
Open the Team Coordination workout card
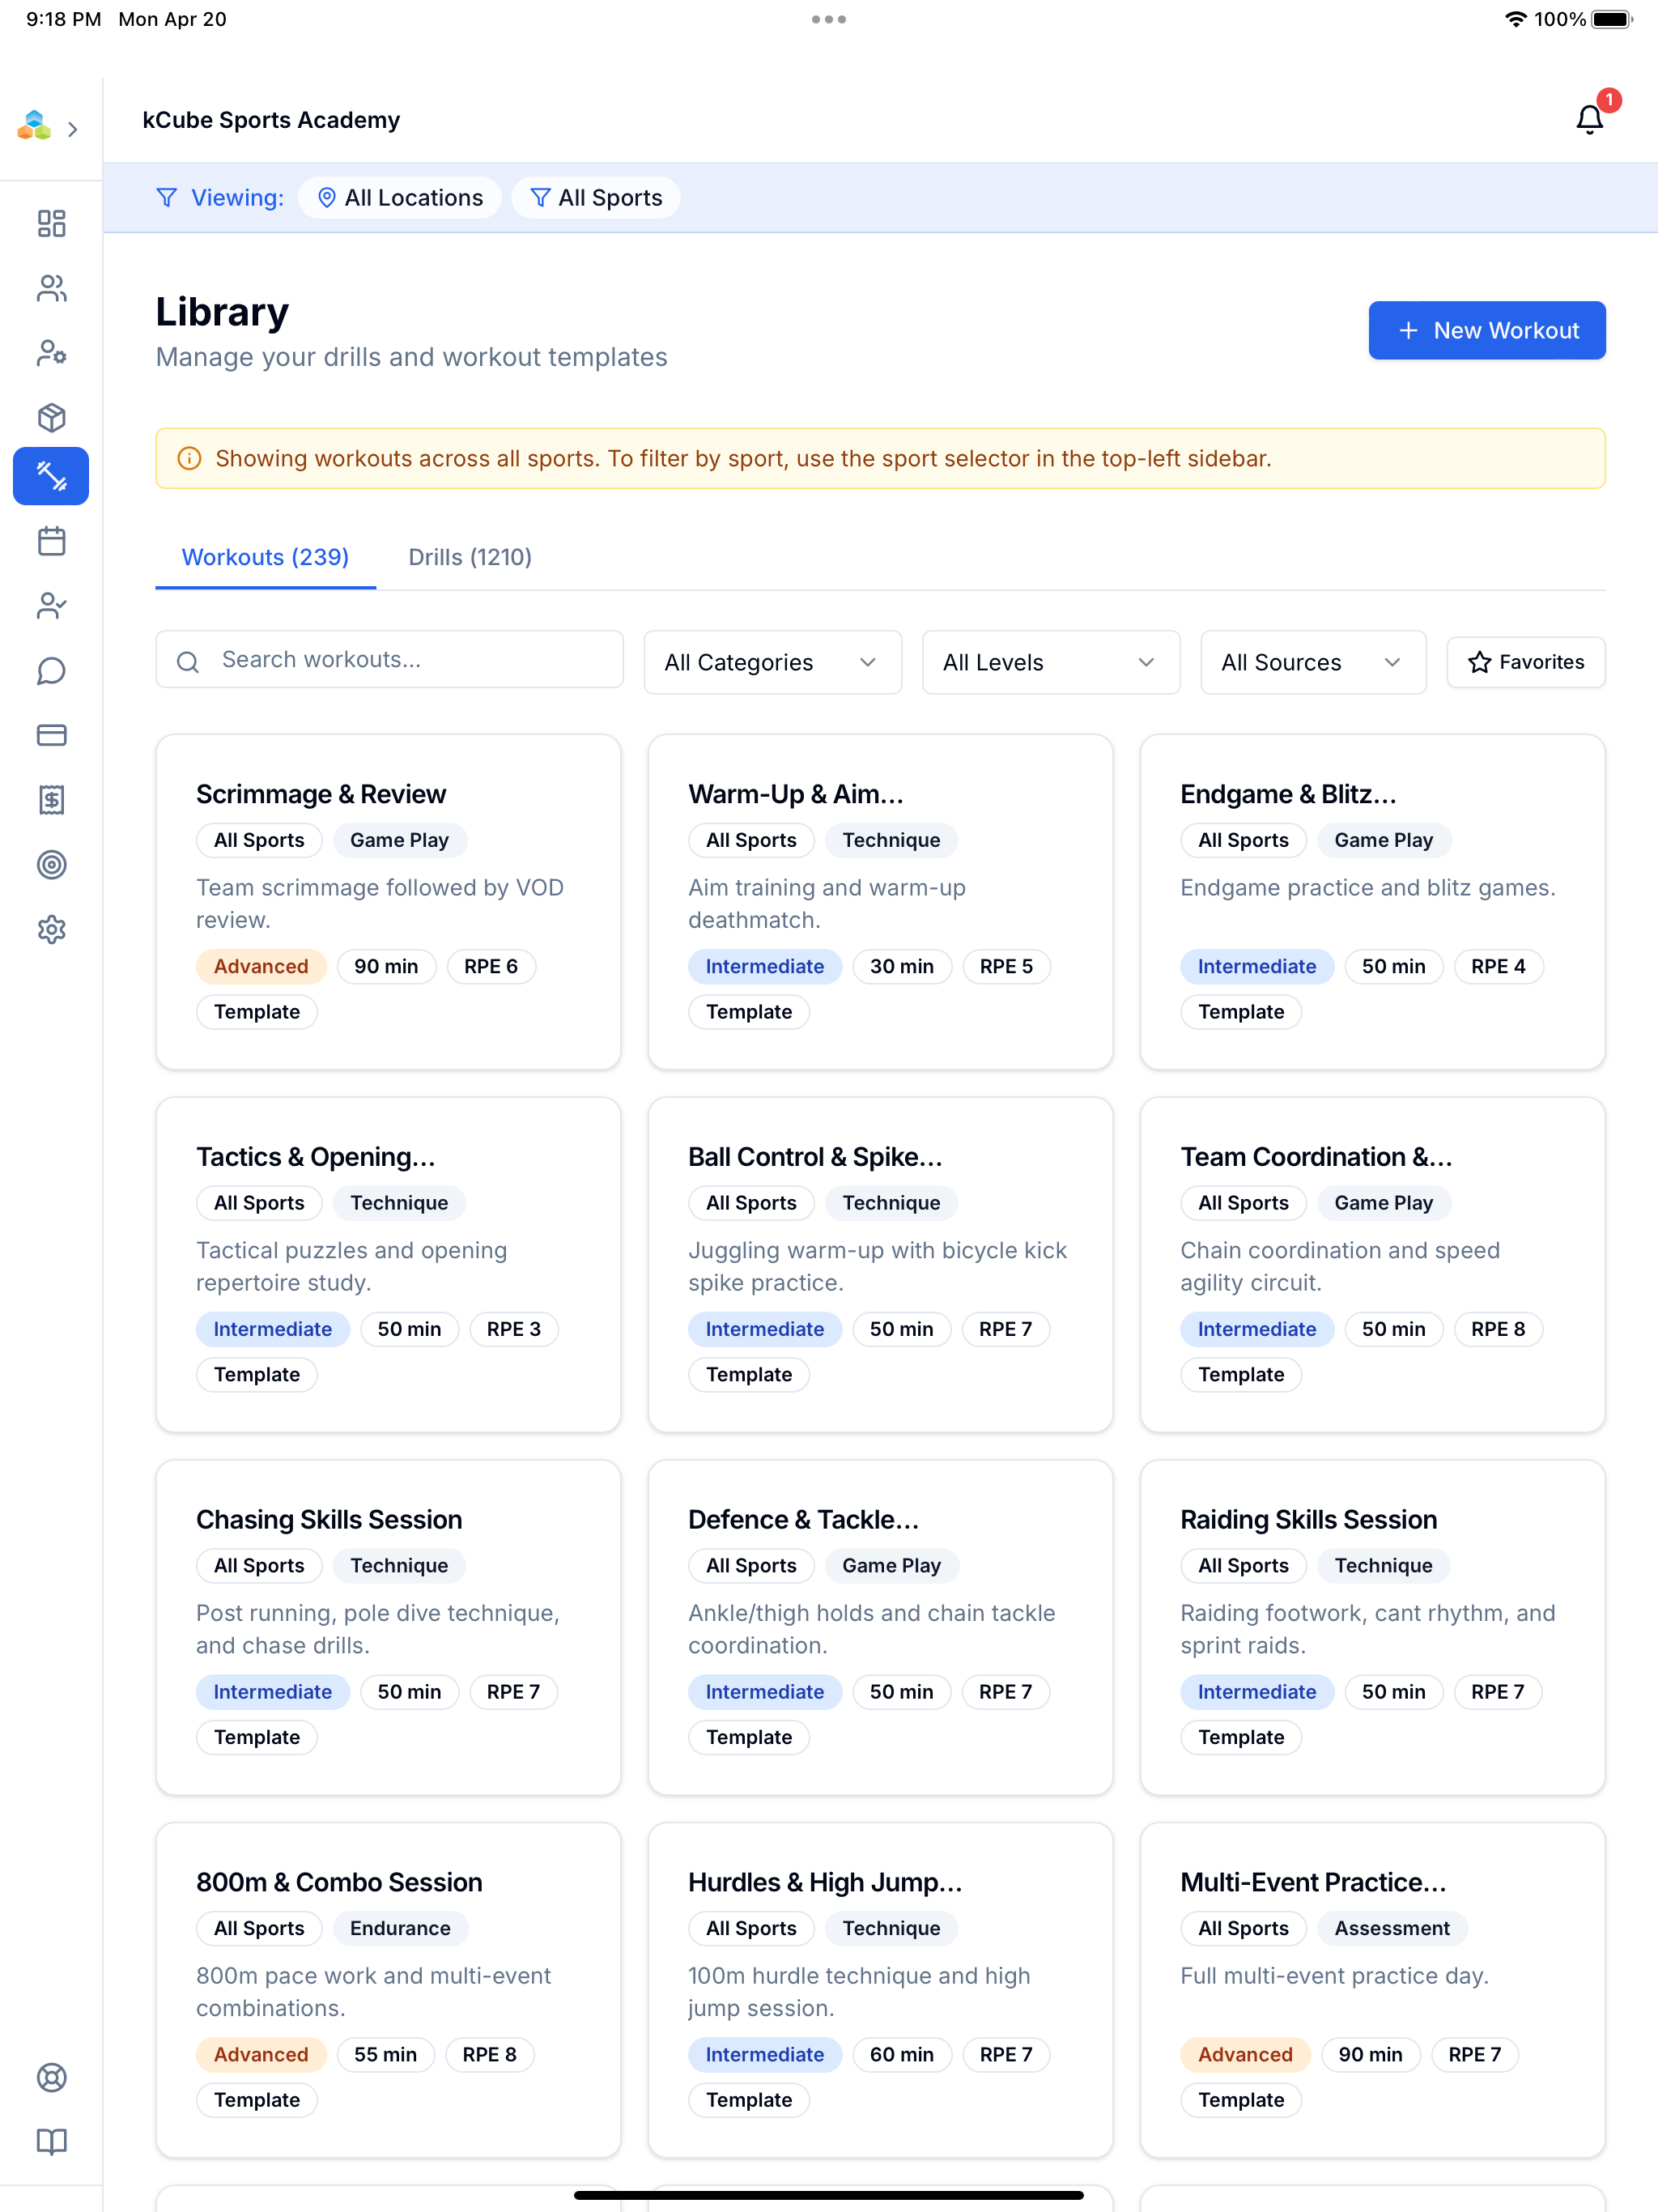pos(1372,1265)
